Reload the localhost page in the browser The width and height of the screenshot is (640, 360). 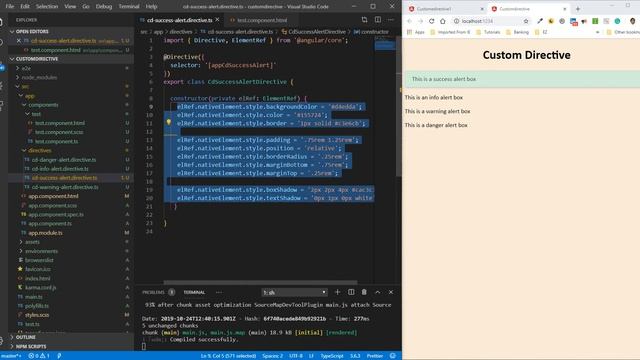tap(431, 21)
